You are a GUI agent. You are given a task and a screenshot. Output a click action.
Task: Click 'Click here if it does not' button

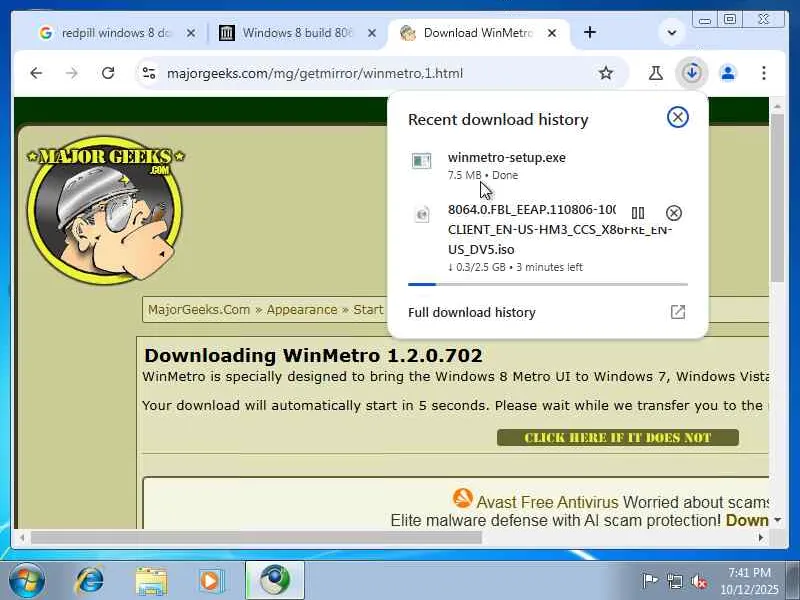click(x=617, y=437)
